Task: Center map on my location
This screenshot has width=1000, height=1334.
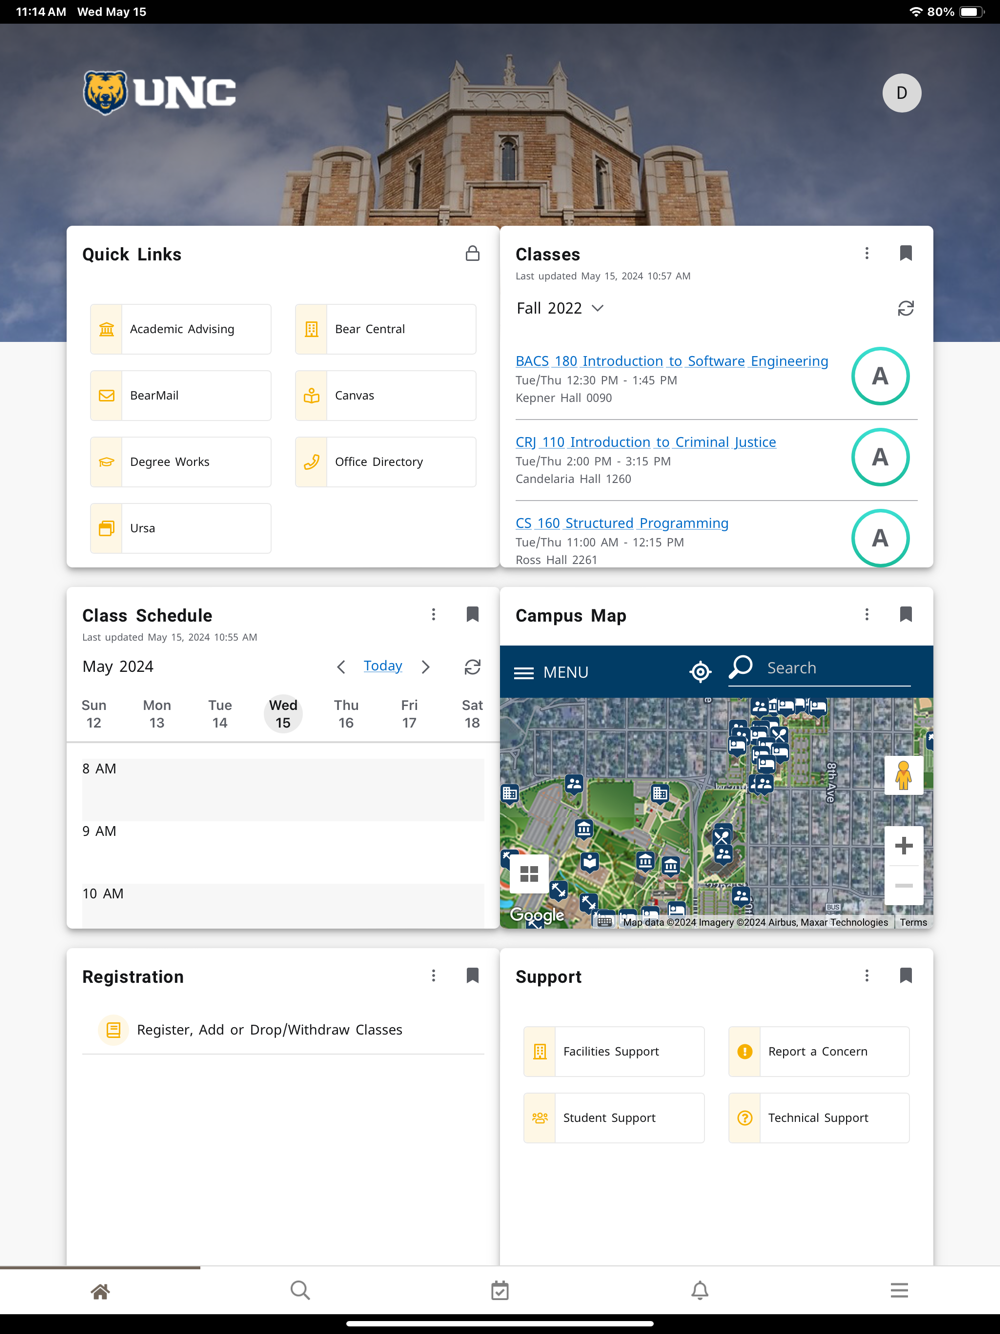Action: point(701,672)
